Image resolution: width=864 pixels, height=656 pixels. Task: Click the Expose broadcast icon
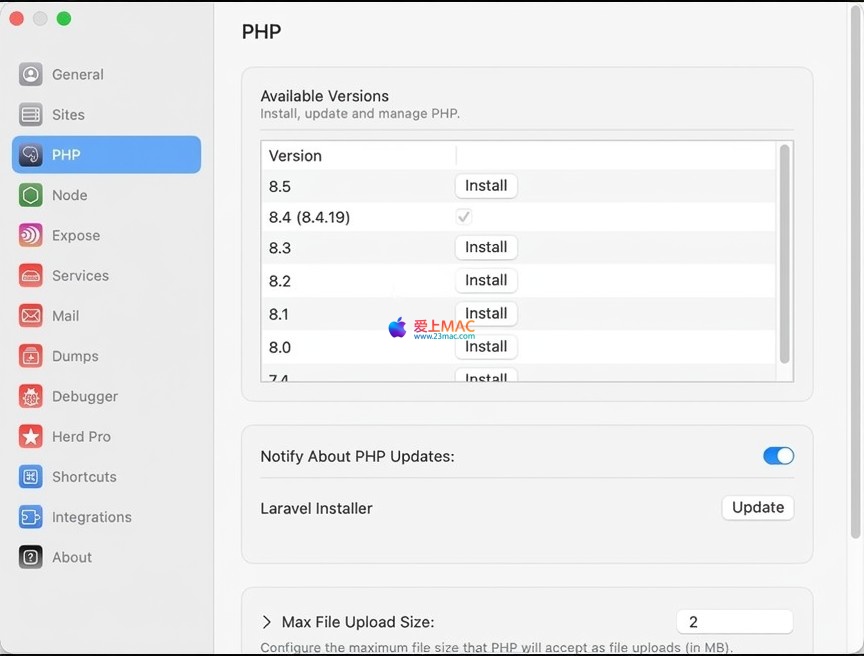31,236
